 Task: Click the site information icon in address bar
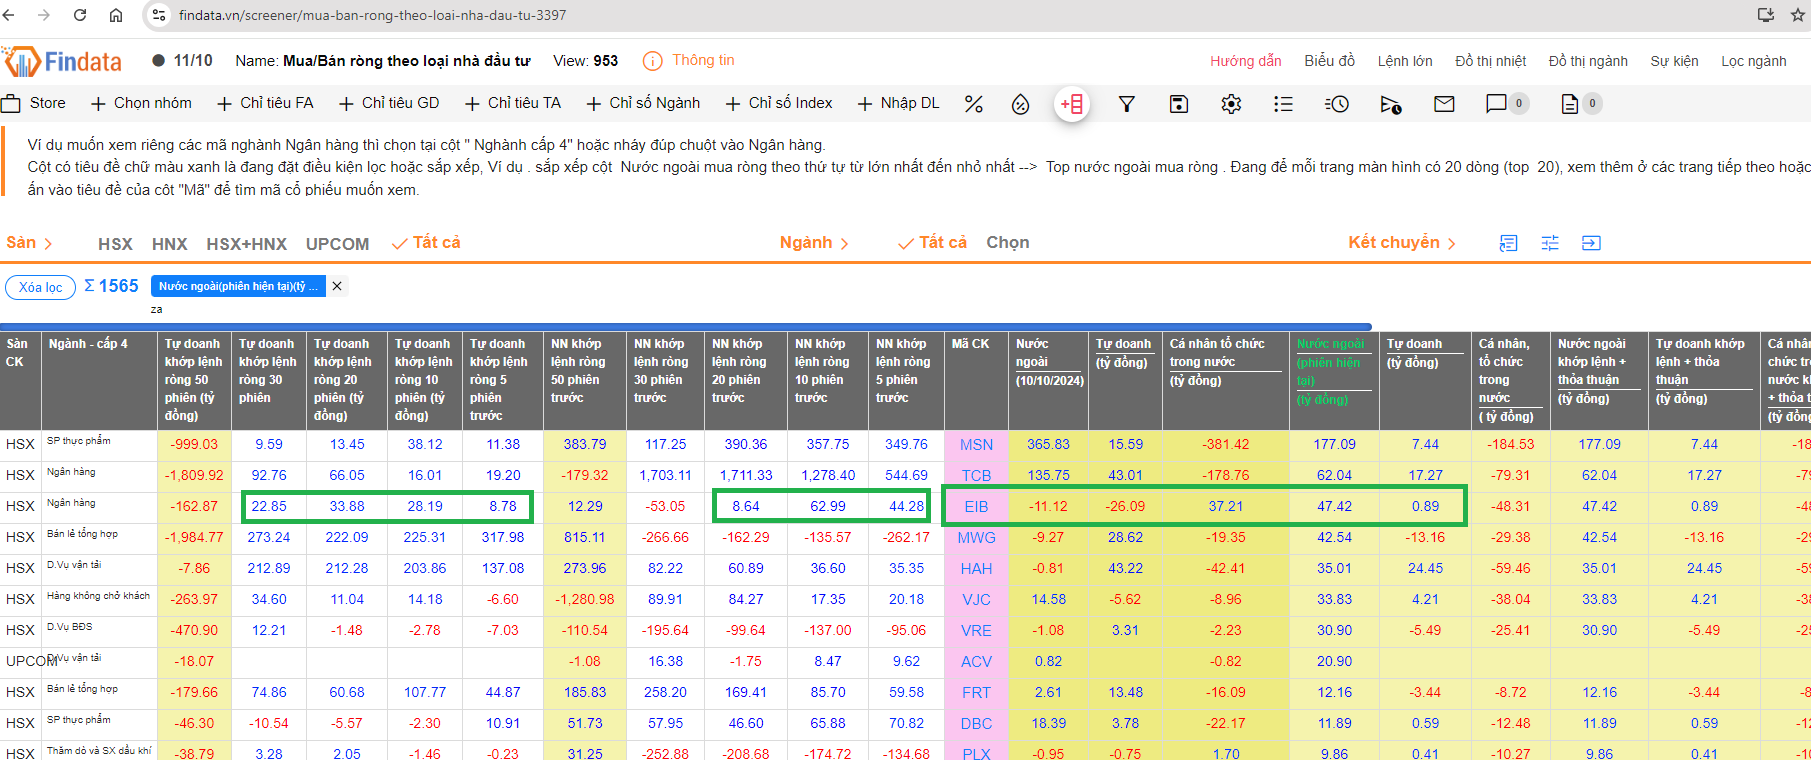tap(159, 15)
